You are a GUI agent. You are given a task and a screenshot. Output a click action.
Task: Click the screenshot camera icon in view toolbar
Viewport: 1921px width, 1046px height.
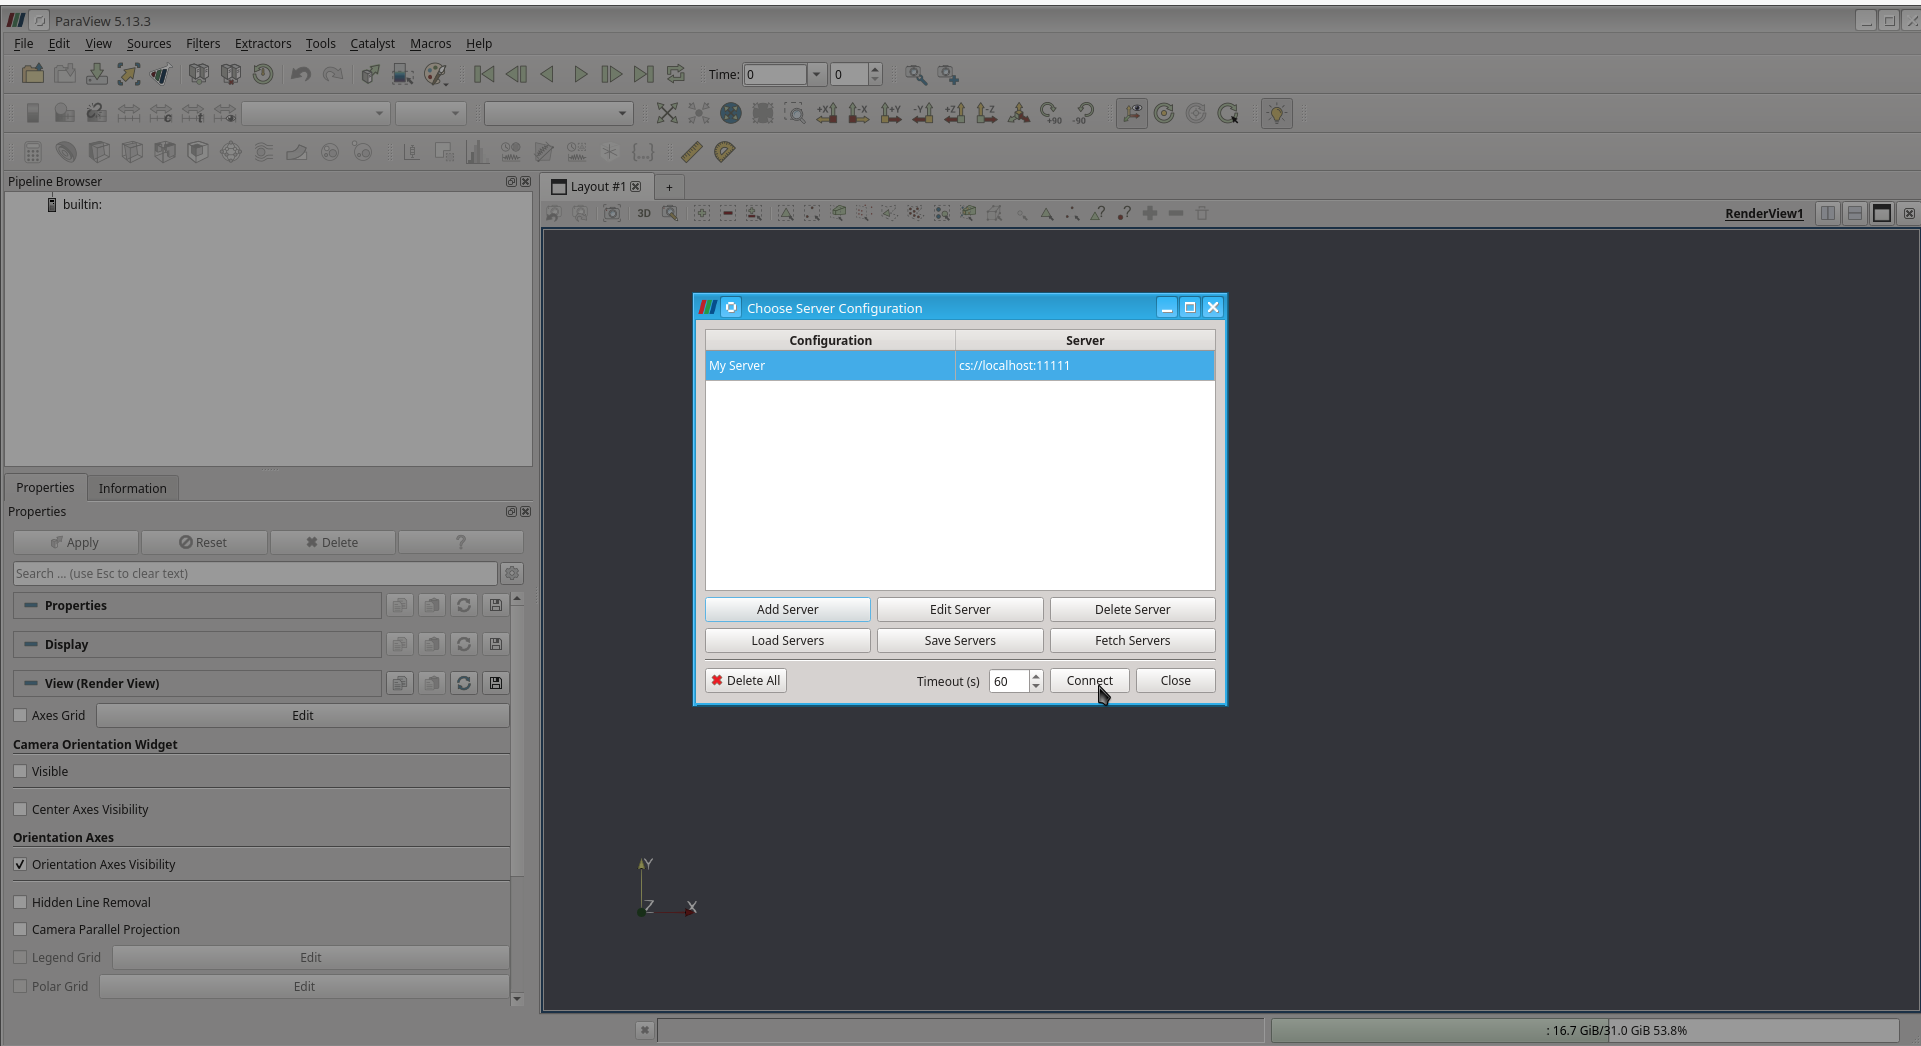pos(612,213)
